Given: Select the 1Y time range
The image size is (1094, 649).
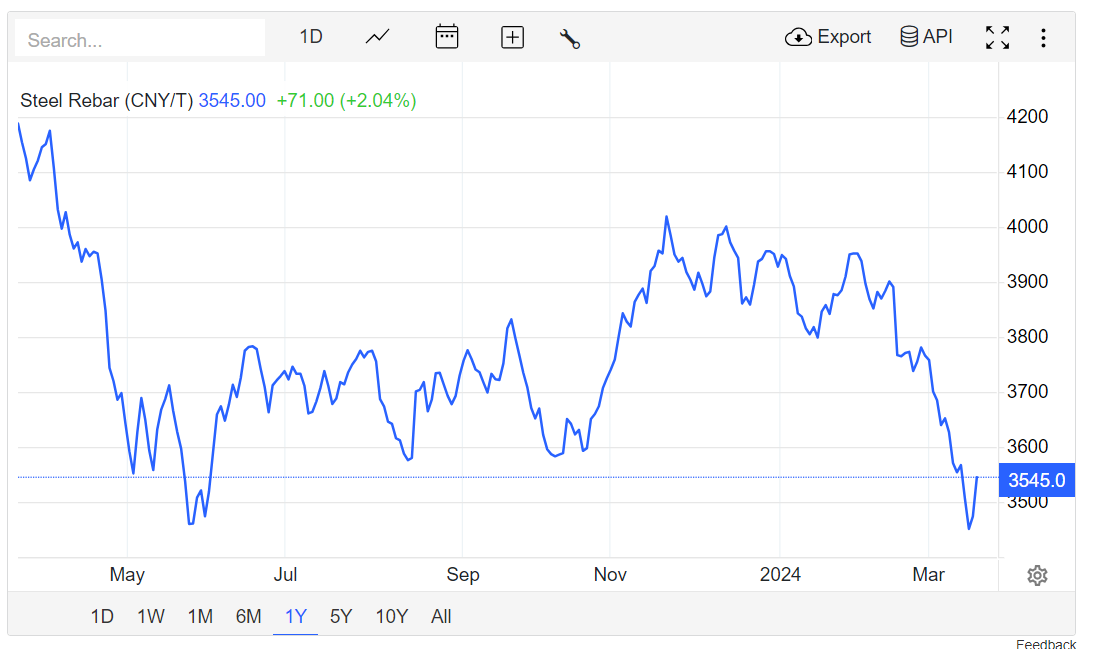Looking at the screenshot, I should (x=295, y=616).
